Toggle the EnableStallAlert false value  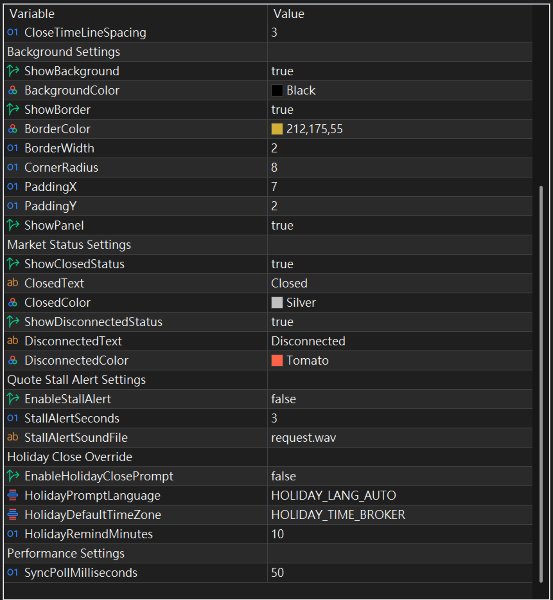(283, 399)
